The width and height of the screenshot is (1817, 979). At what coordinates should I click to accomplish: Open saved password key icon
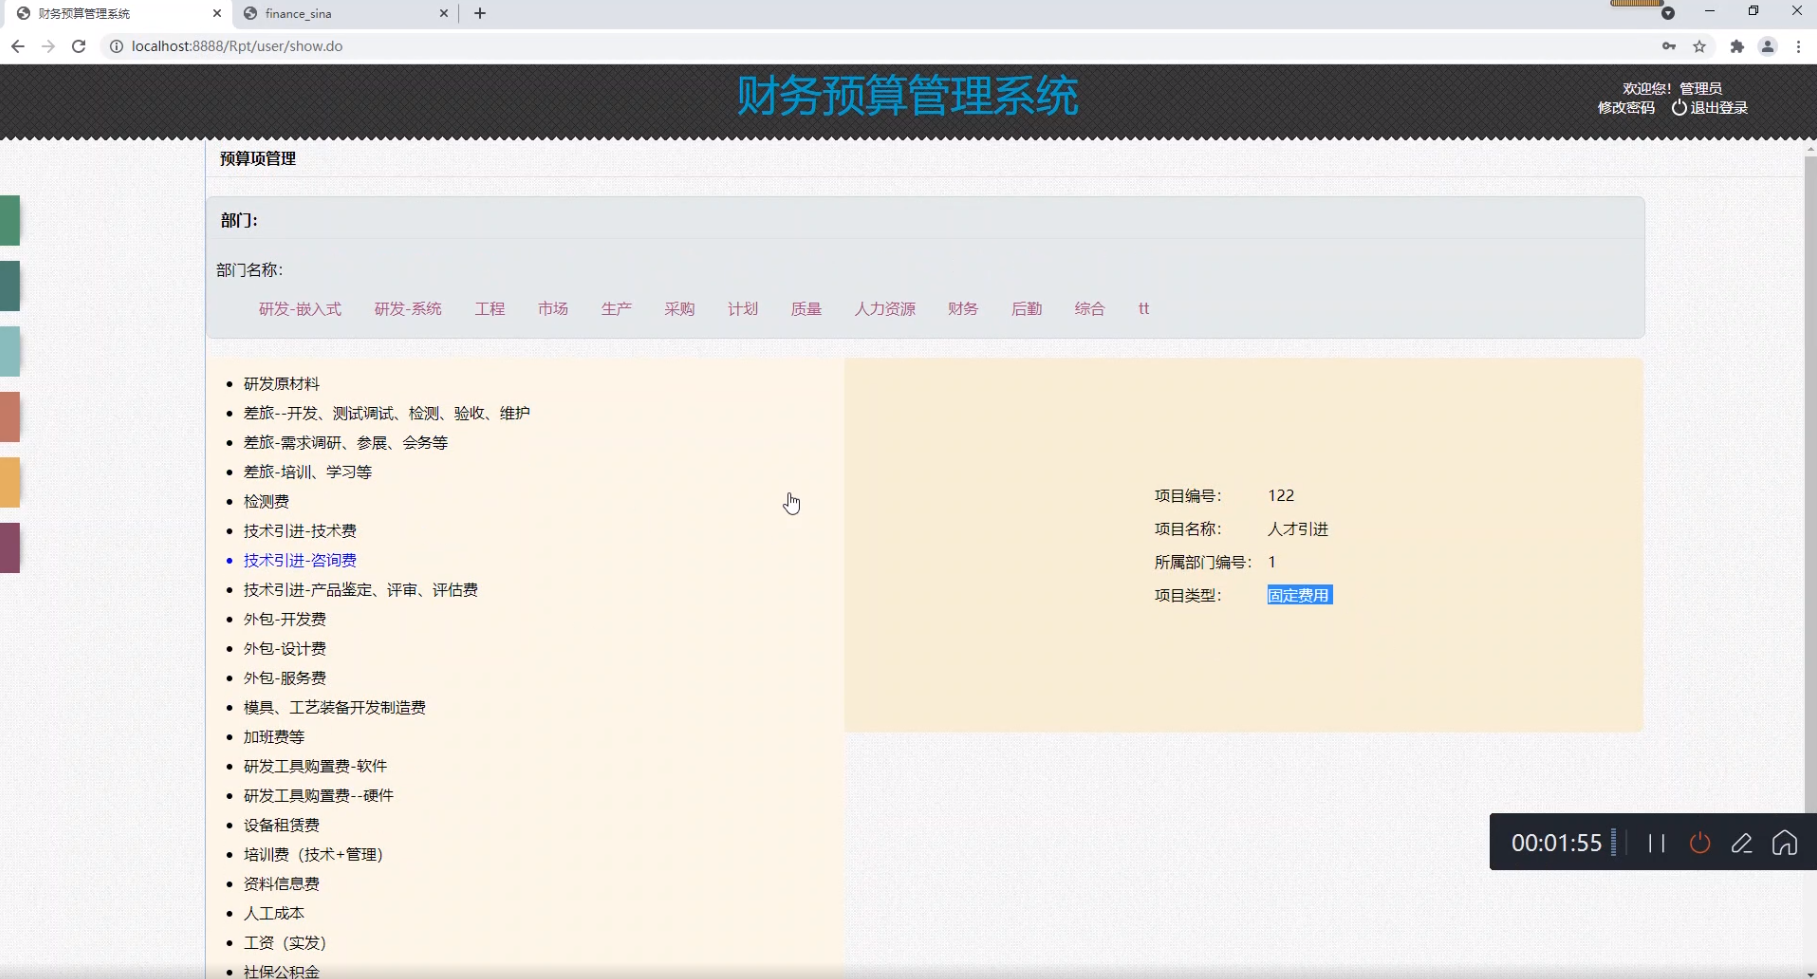pos(1669,46)
